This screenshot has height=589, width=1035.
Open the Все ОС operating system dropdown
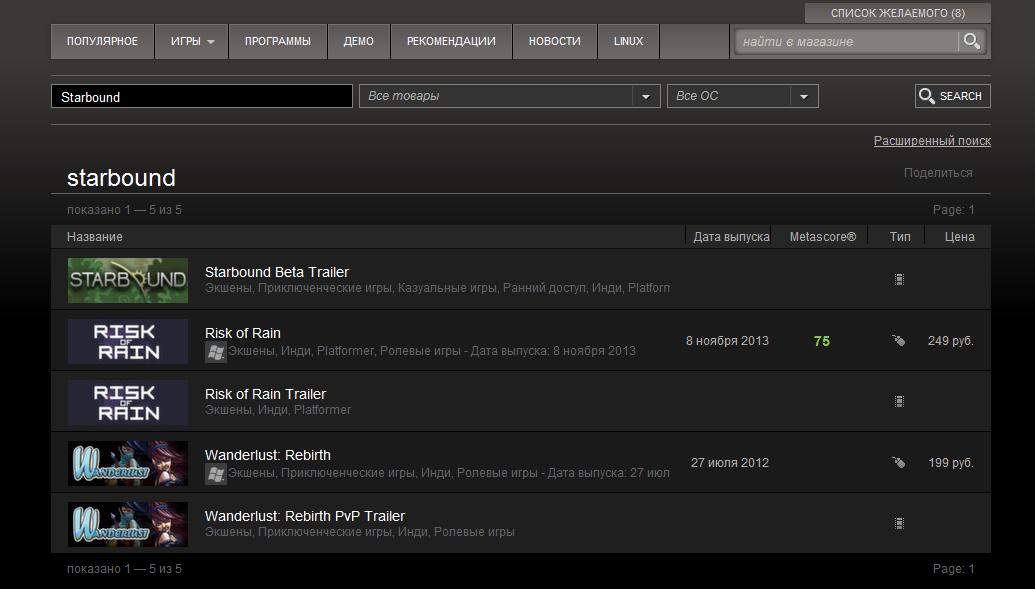point(743,96)
